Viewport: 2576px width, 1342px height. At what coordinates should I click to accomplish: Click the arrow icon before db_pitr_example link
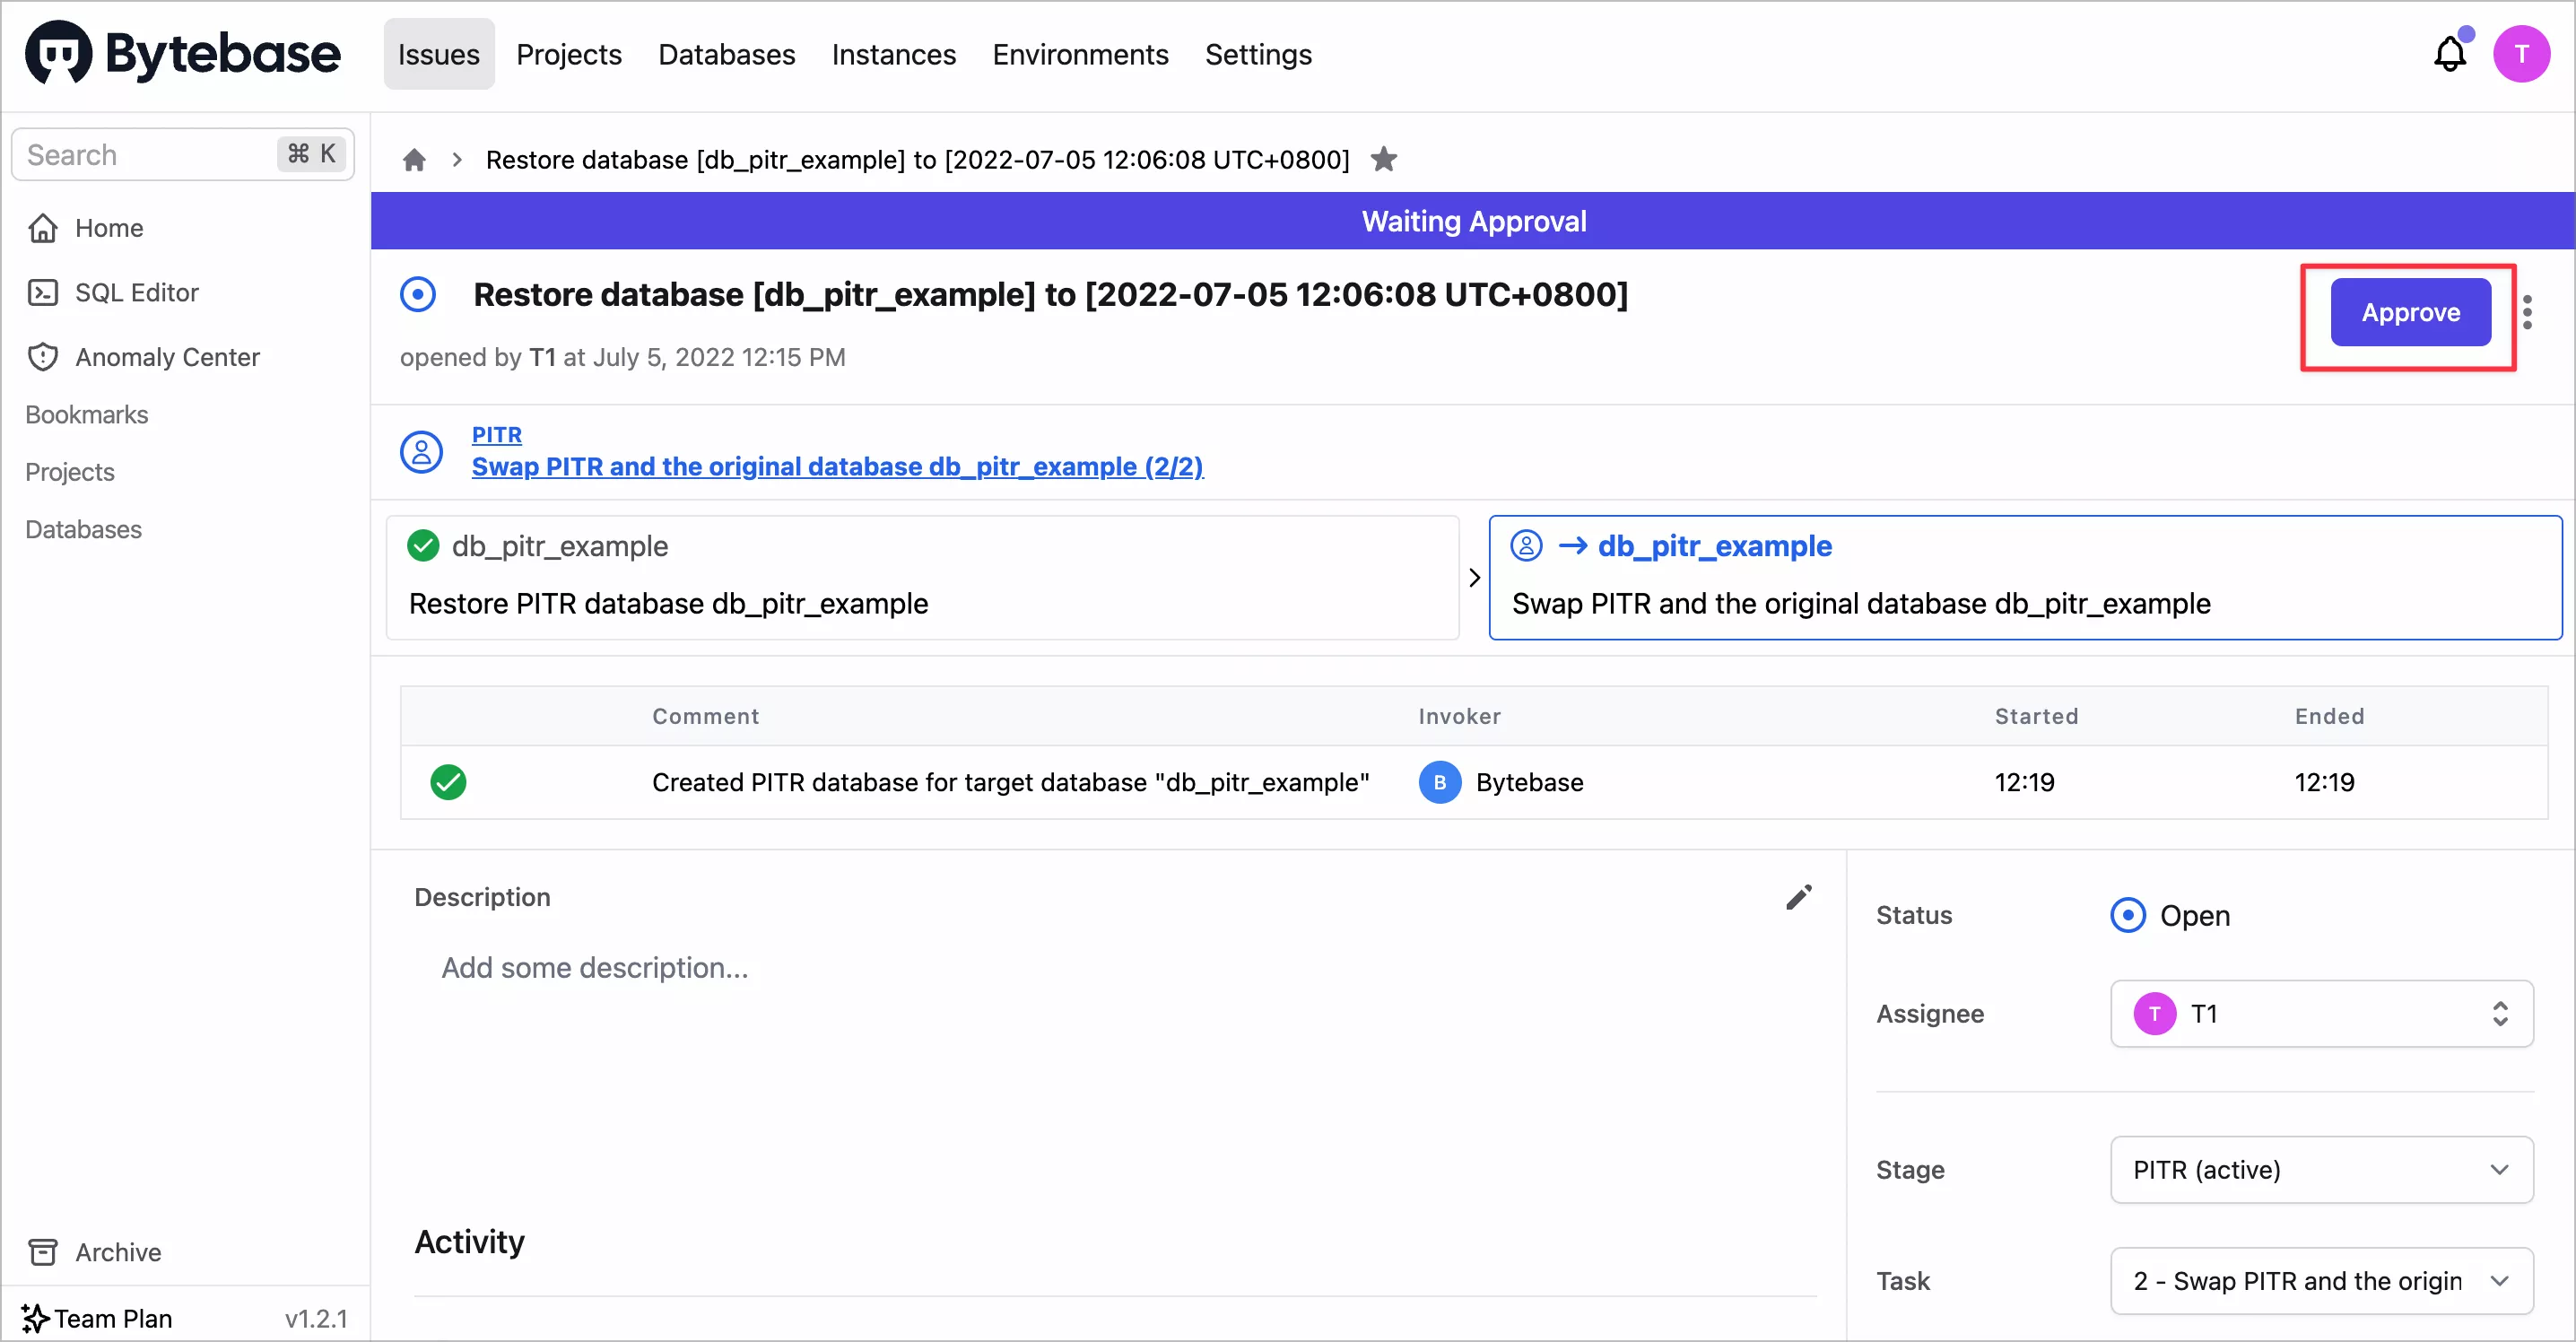[x=1573, y=546]
